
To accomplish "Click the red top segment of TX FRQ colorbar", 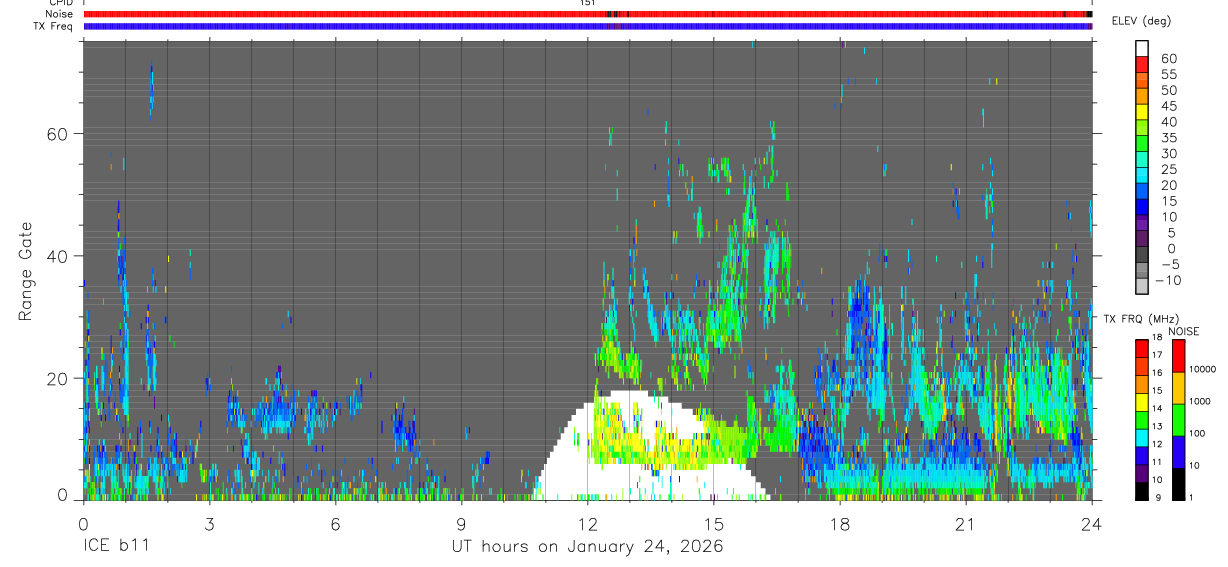I will tap(1142, 349).
